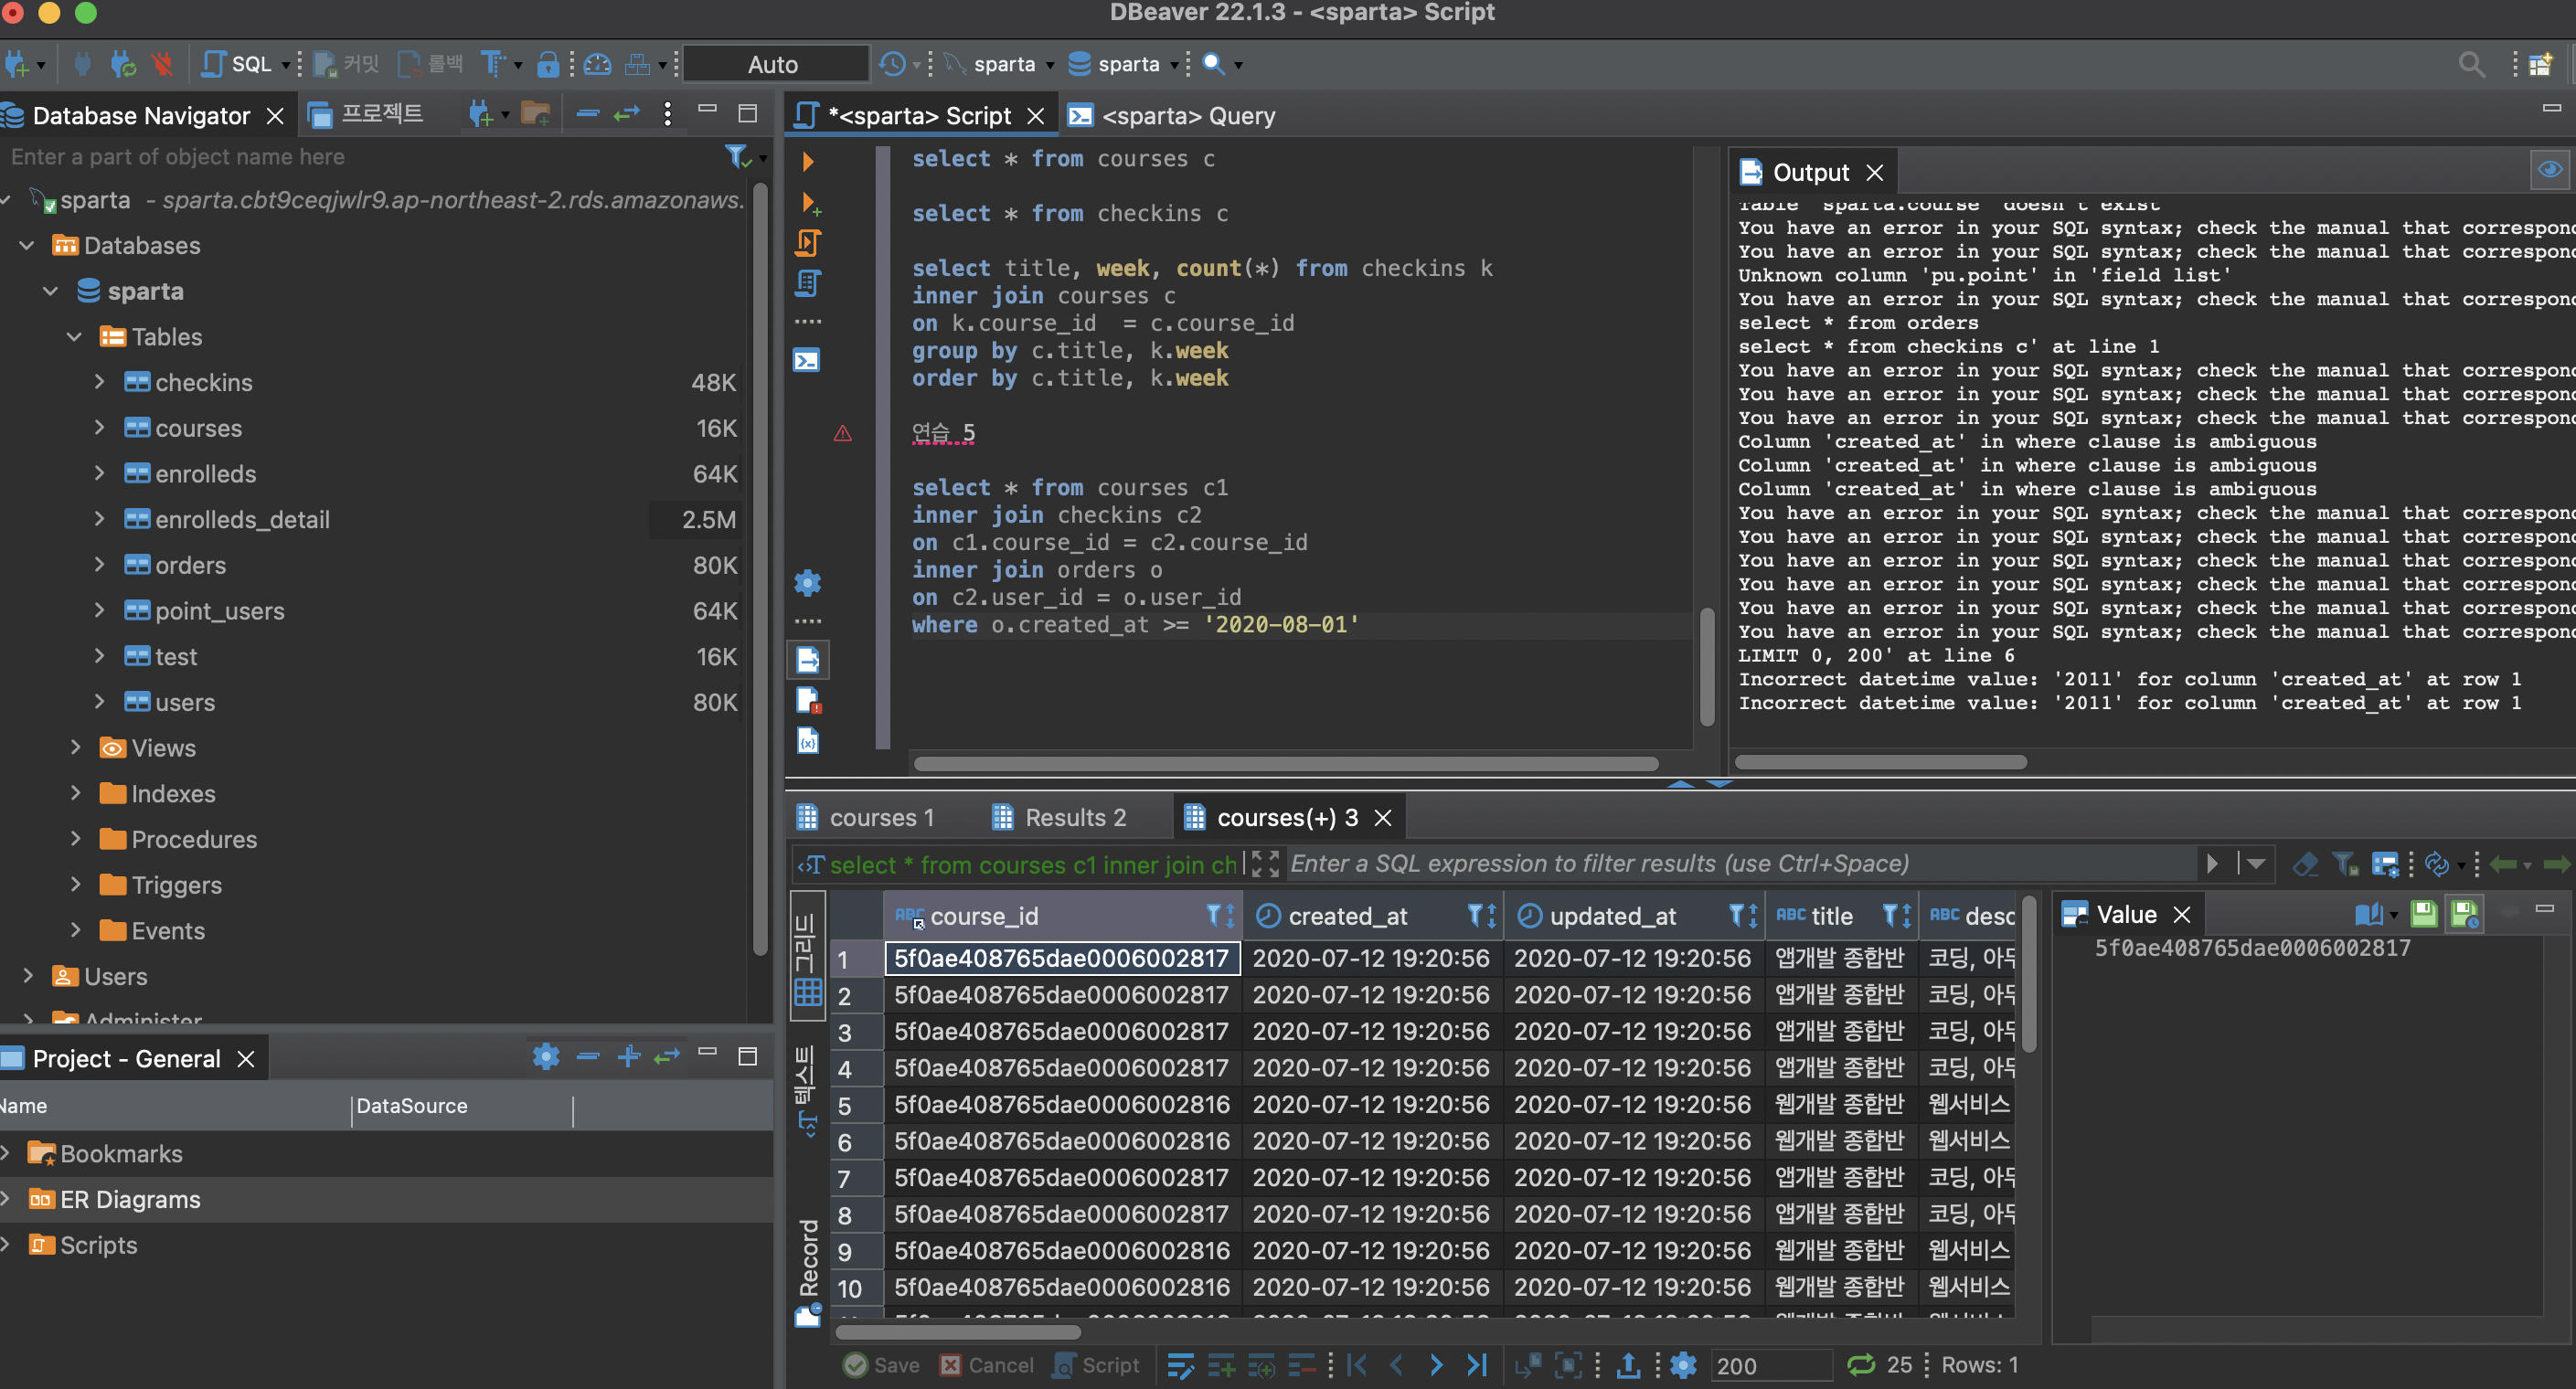The width and height of the screenshot is (2576, 1389).
Task: Click the Cancel button in results toolbar
Action: point(986,1365)
